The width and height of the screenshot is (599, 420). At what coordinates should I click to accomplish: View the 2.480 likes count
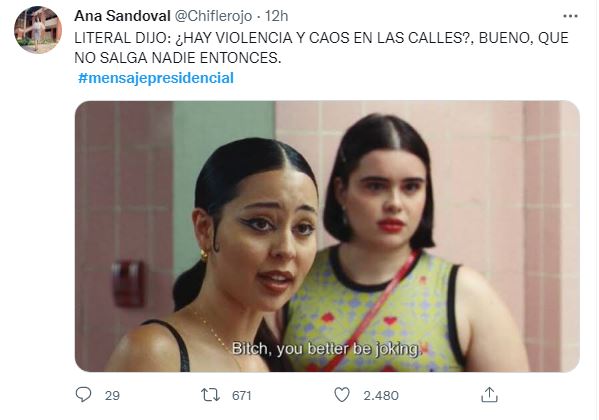(381, 396)
